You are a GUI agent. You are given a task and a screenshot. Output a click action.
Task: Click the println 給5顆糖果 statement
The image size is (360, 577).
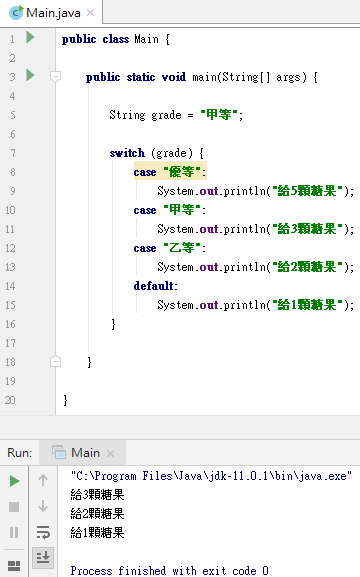[255, 191]
